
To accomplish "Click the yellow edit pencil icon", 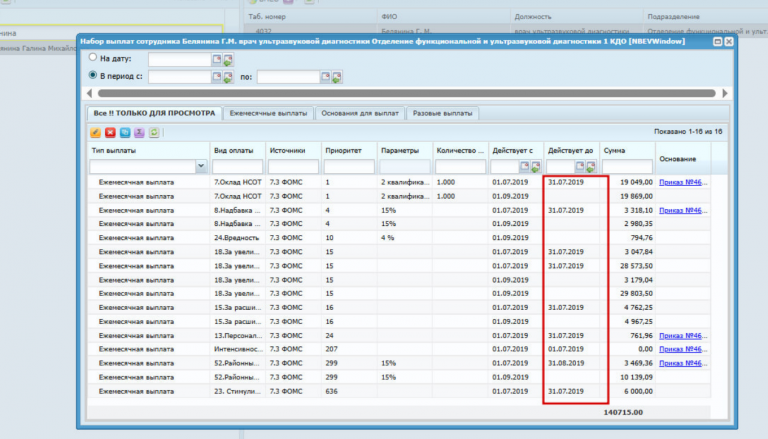I will [95, 132].
